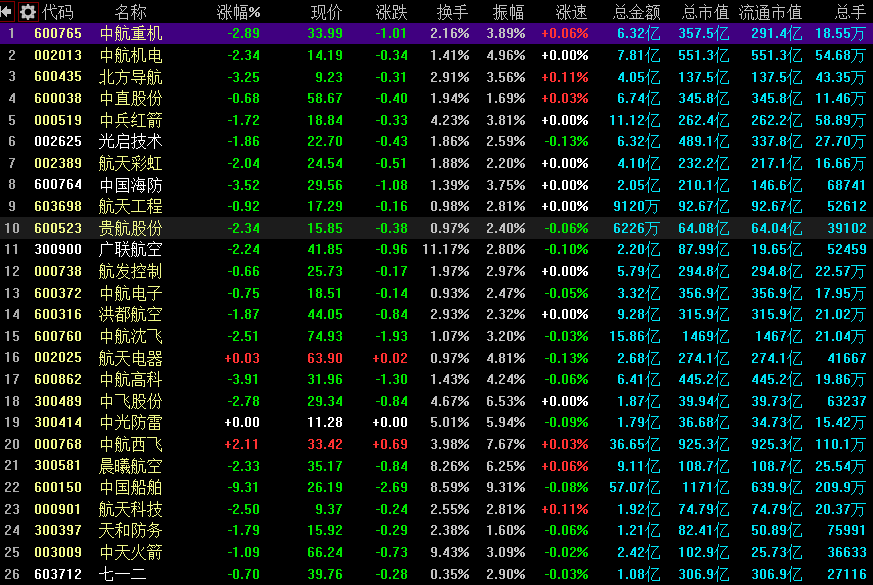Click stock code 600765

point(58,33)
